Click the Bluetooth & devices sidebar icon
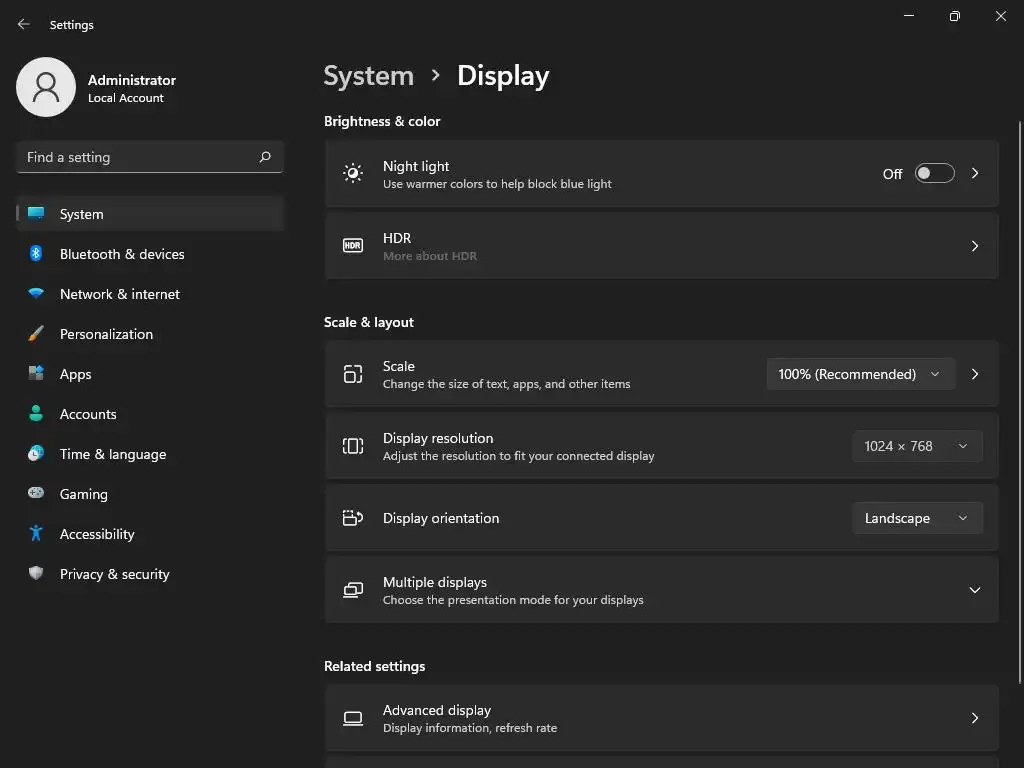The image size is (1024, 768). click(x=36, y=254)
